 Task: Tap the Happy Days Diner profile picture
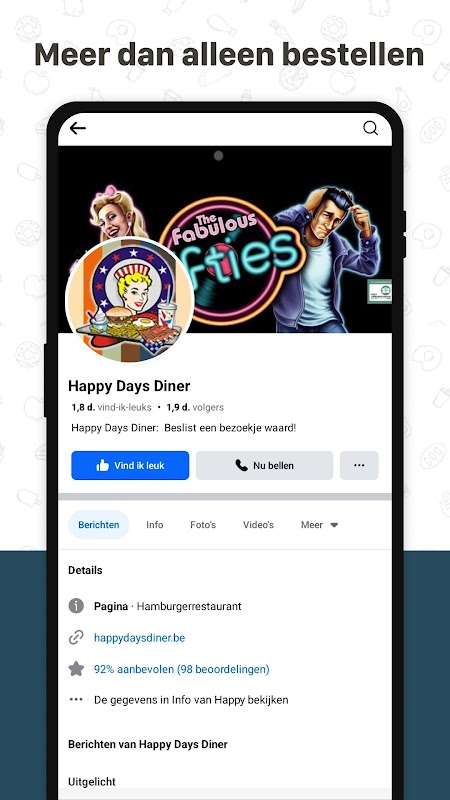click(130, 300)
